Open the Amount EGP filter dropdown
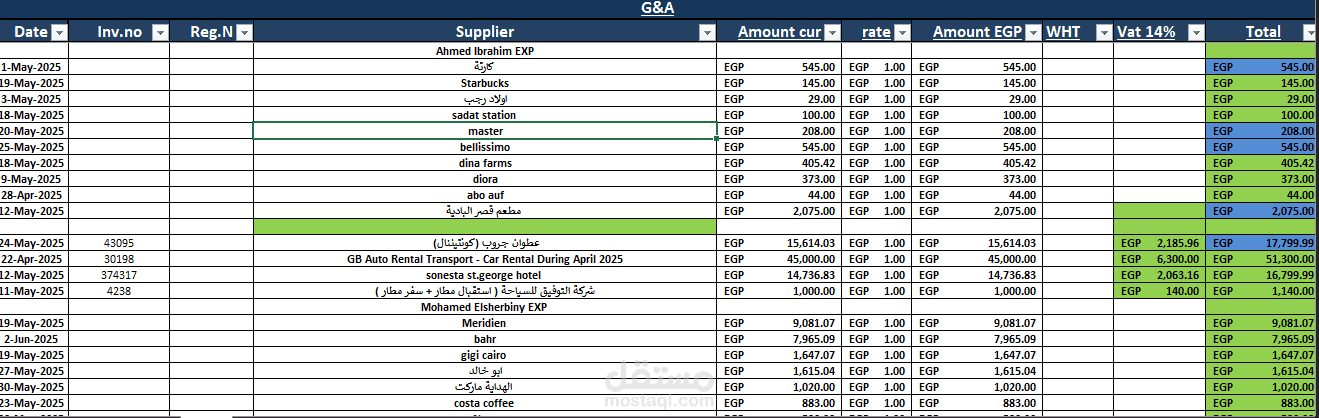Screen dimensions: 1319x418 (x=1032, y=32)
